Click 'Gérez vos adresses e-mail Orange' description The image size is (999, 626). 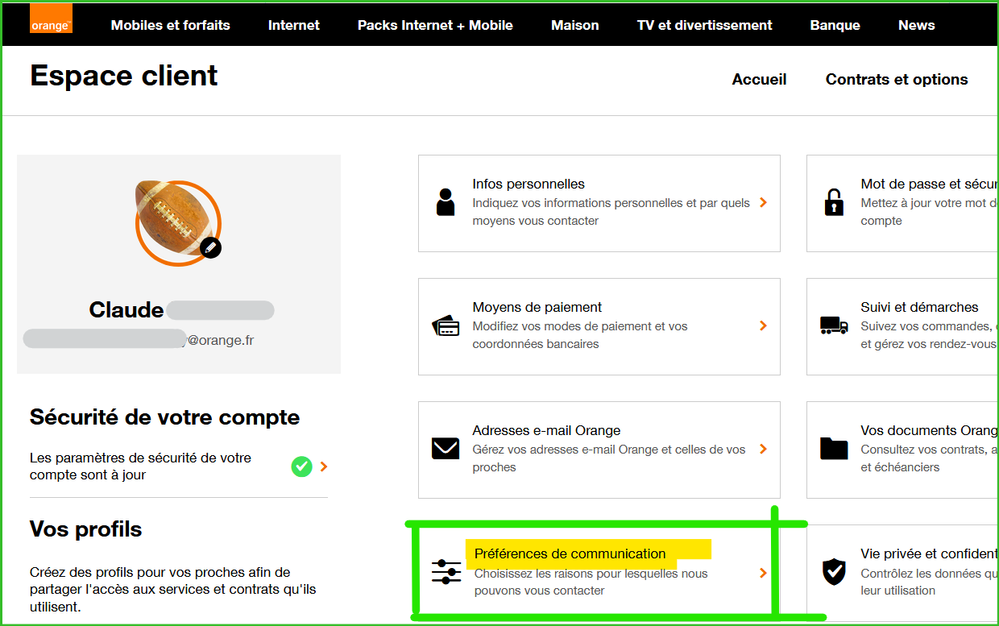(x=608, y=459)
